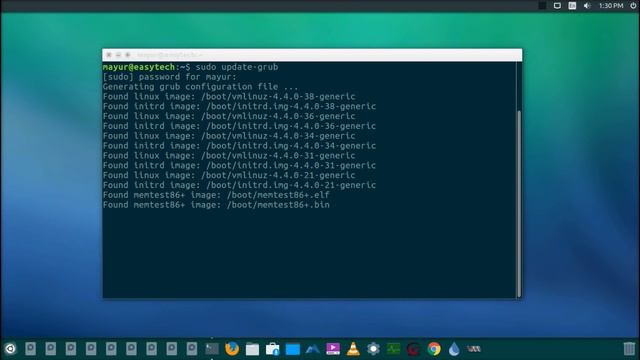Click the 'vmlinuz-4.4.0-36-generic' line

point(229,116)
